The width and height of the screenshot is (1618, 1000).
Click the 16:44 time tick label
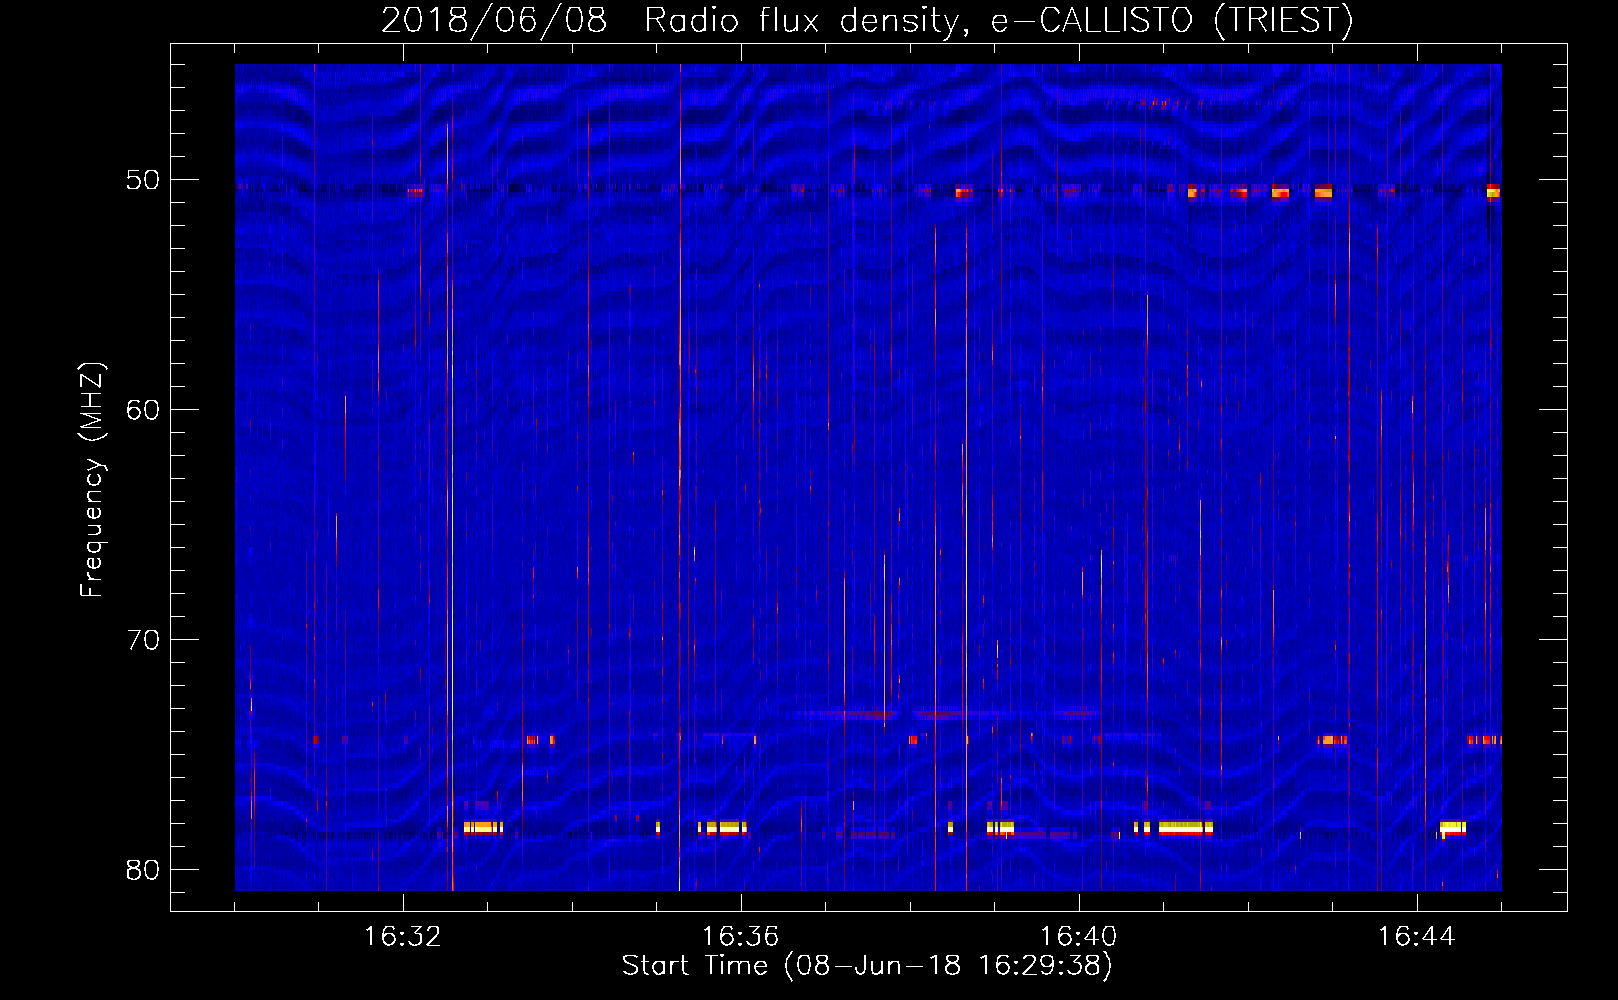point(1416,936)
